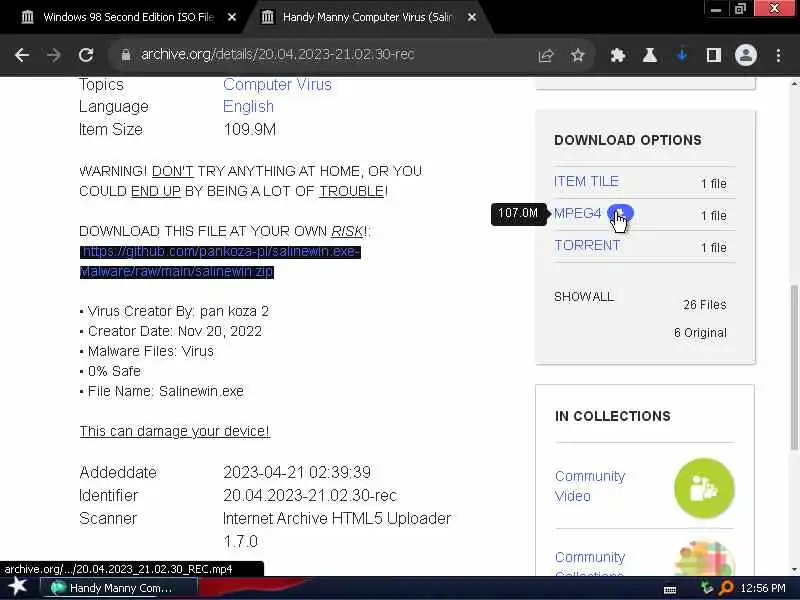Close the Windows 98 Second Edition tab

[x=232, y=17]
